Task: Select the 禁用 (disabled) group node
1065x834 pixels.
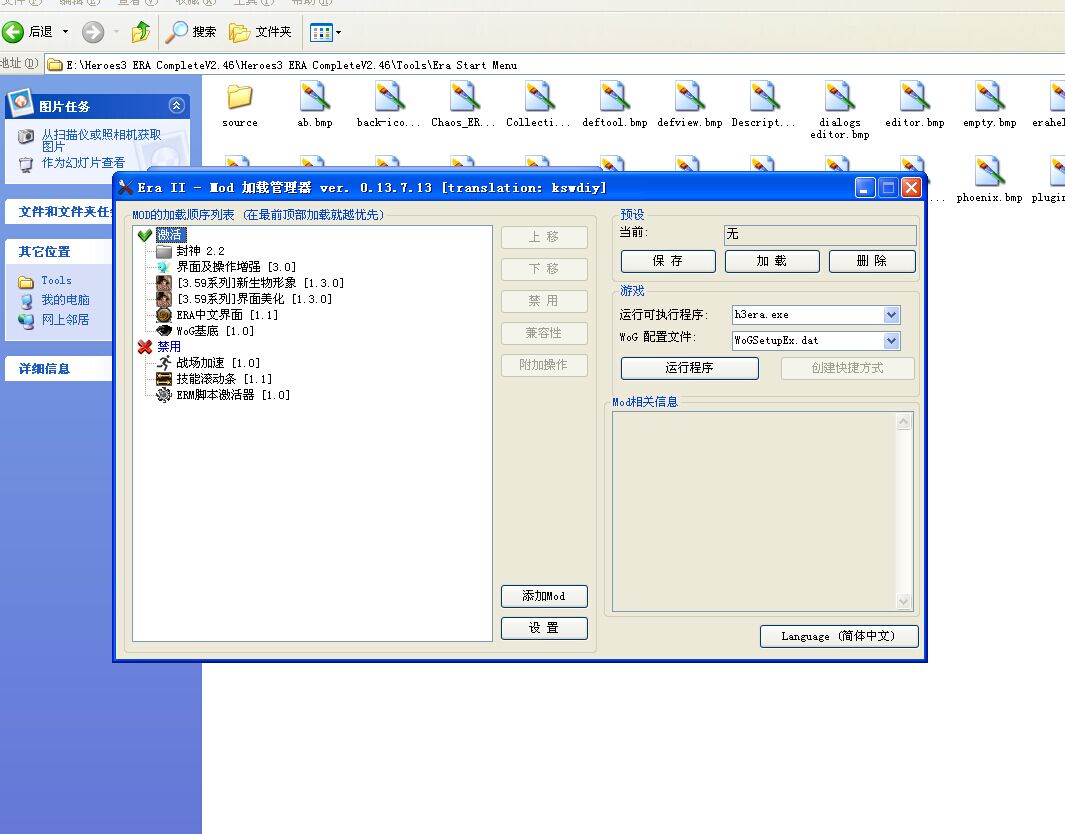Action: (x=169, y=346)
